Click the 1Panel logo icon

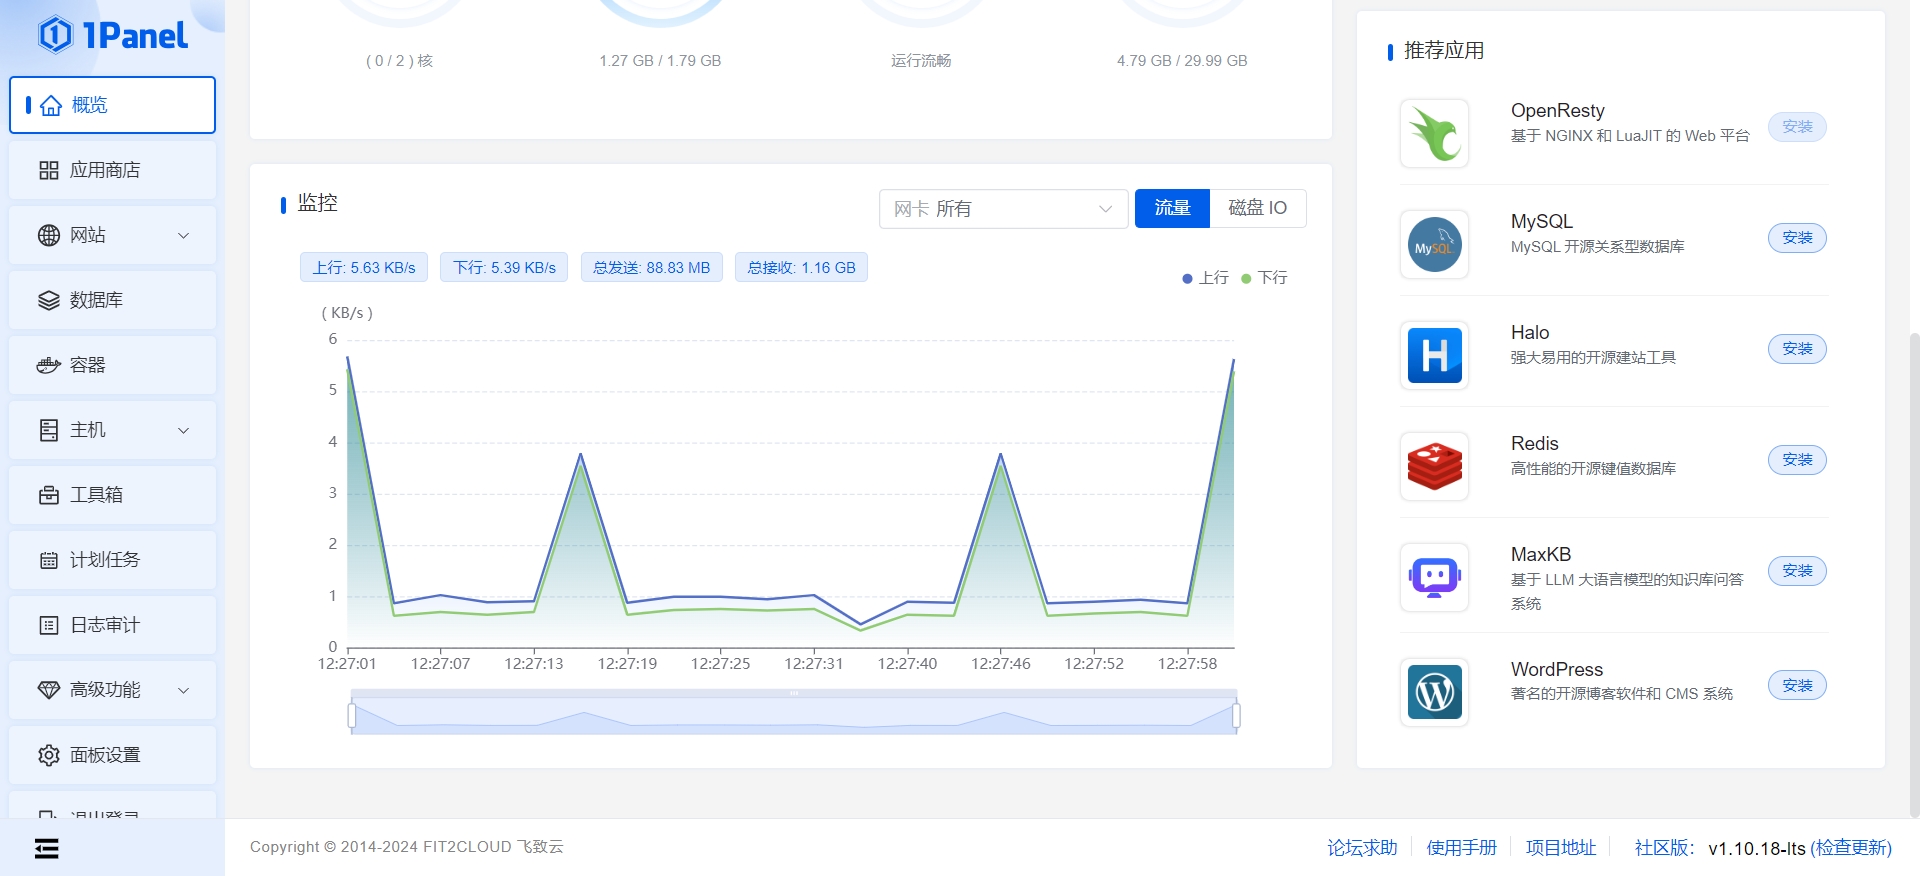[56, 35]
